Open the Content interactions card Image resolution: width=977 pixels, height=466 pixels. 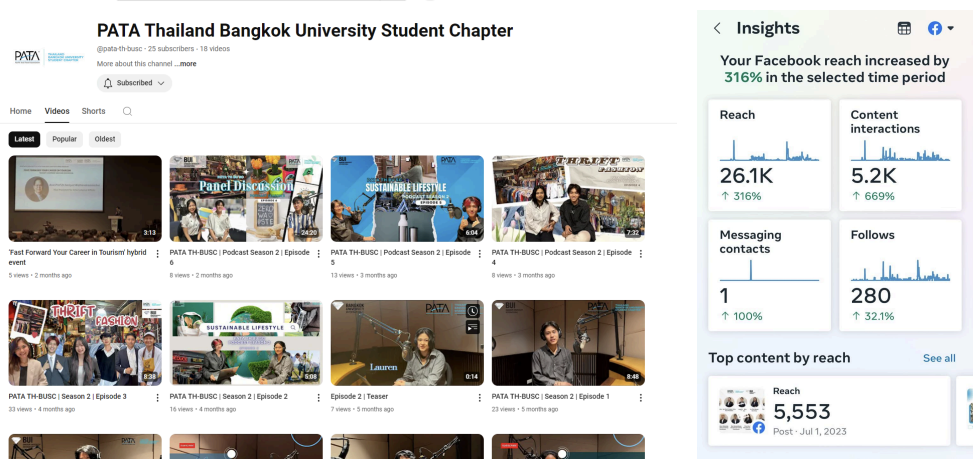pyautogui.click(x=900, y=155)
